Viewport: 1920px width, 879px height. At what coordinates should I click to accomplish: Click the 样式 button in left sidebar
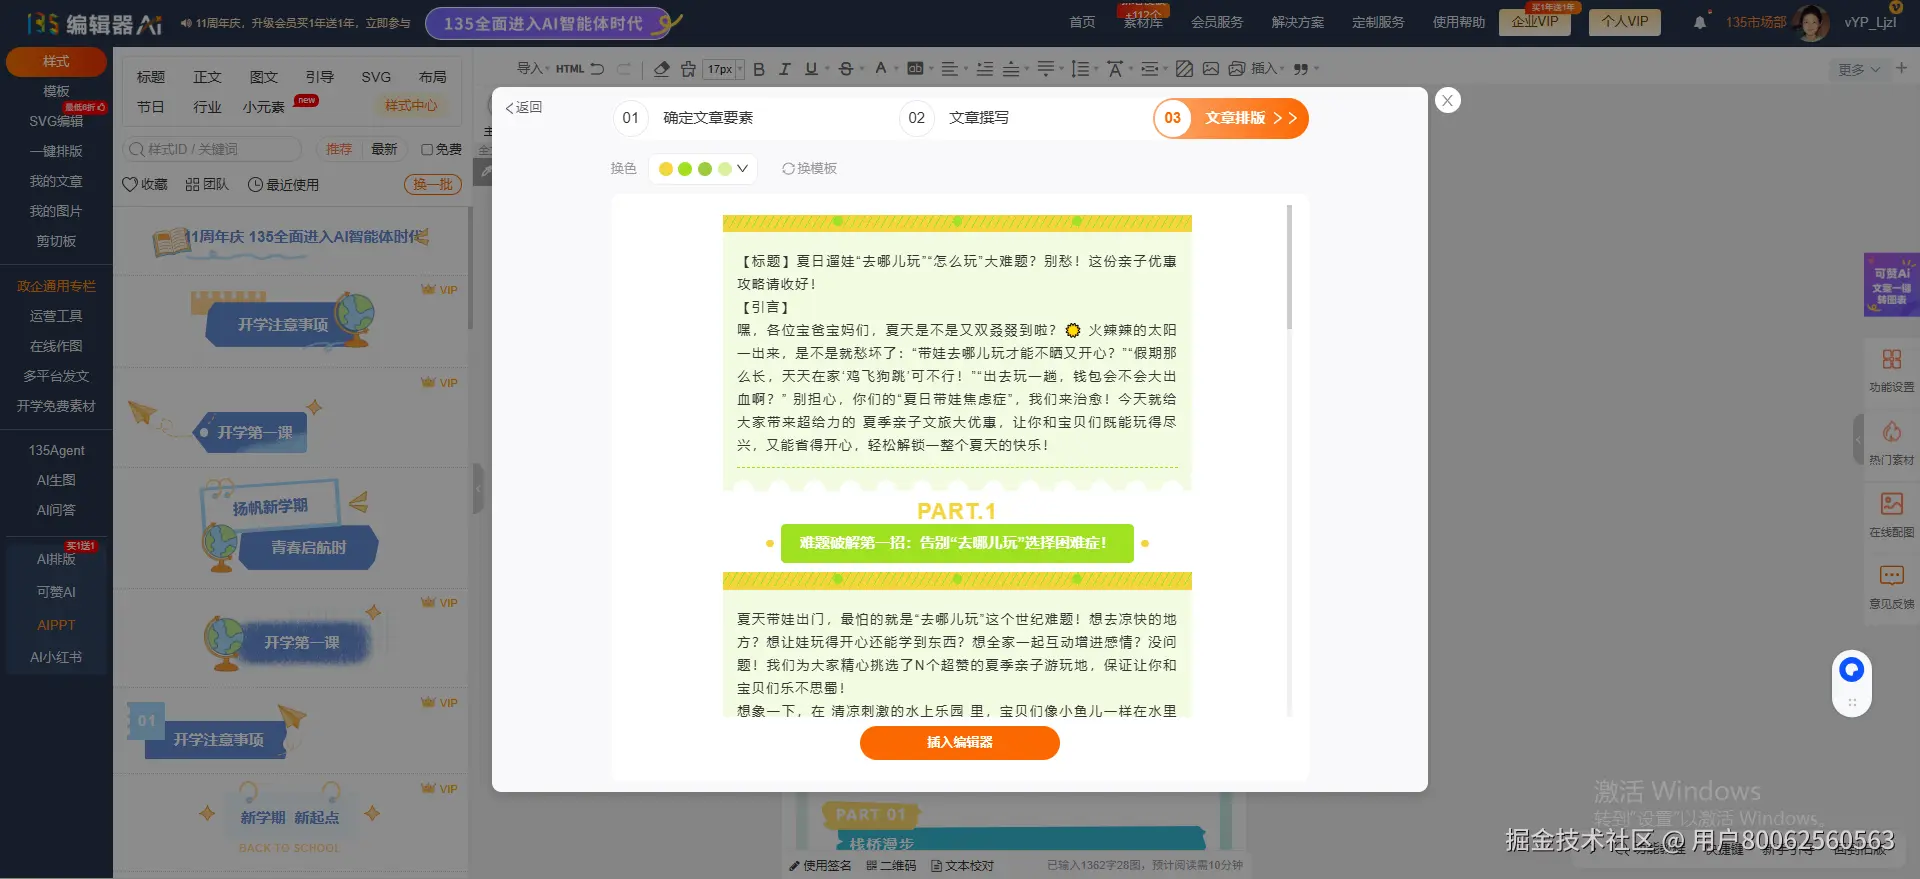(56, 62)
